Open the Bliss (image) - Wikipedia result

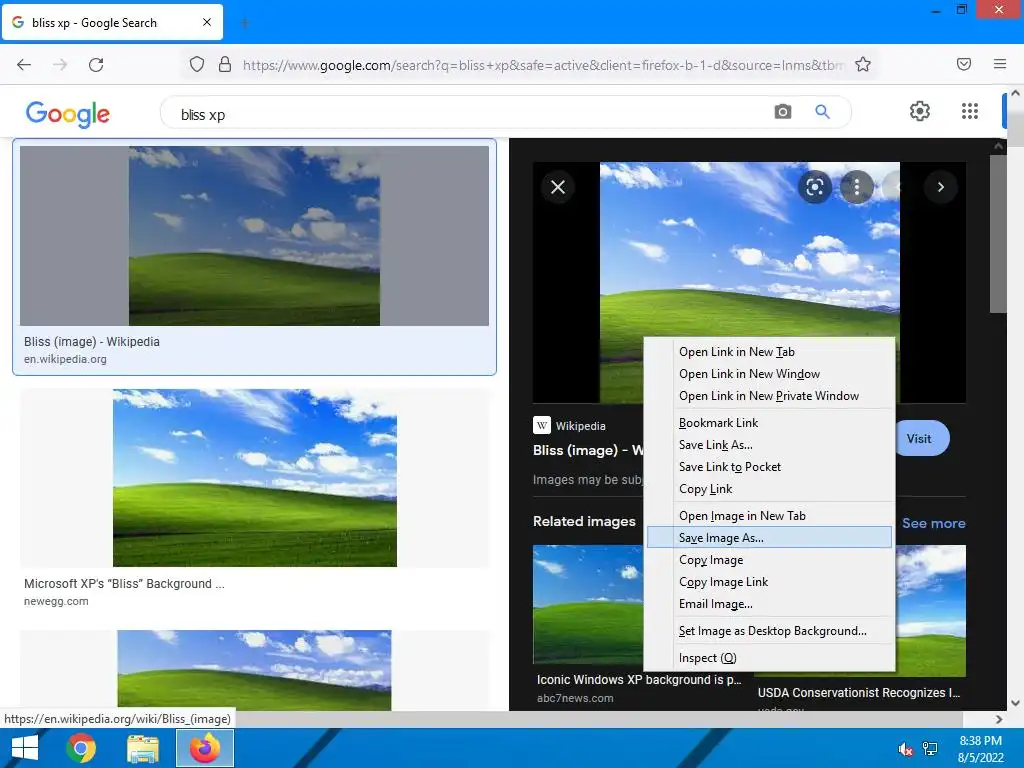[x=254, y=258]
